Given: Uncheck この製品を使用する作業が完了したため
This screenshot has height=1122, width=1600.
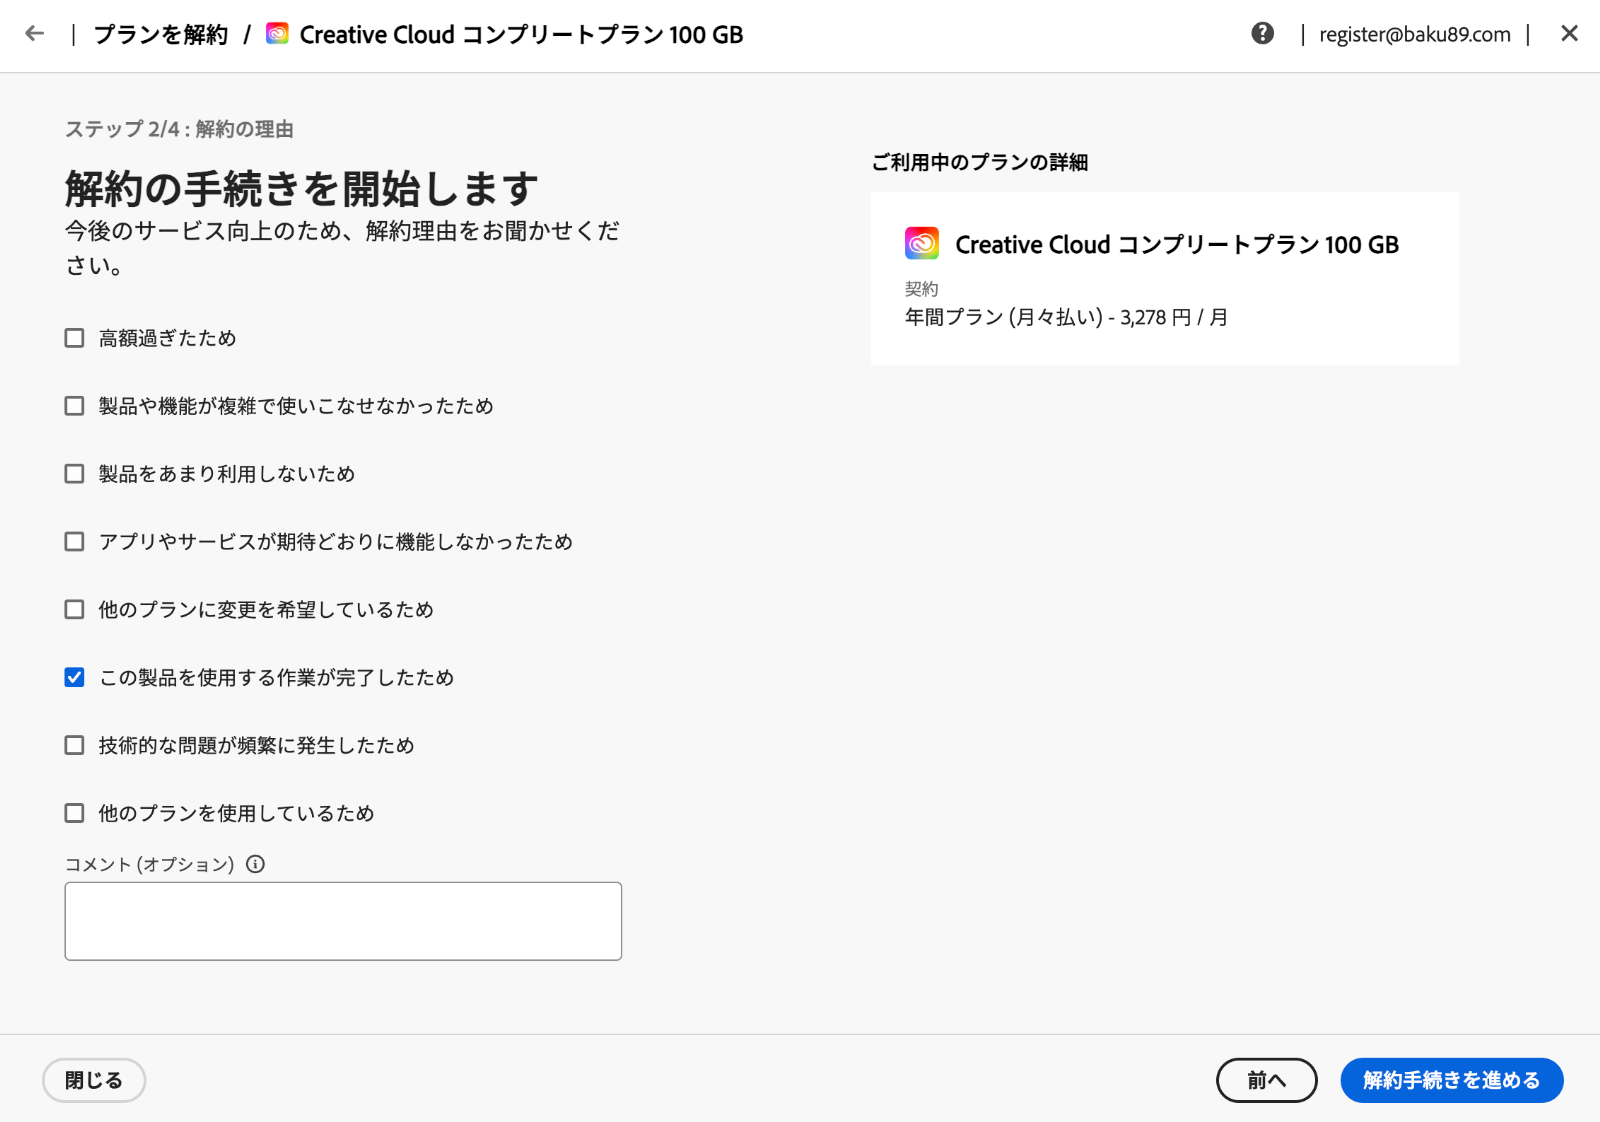Looking at the screenshot, I should click(x=75, y=678).
